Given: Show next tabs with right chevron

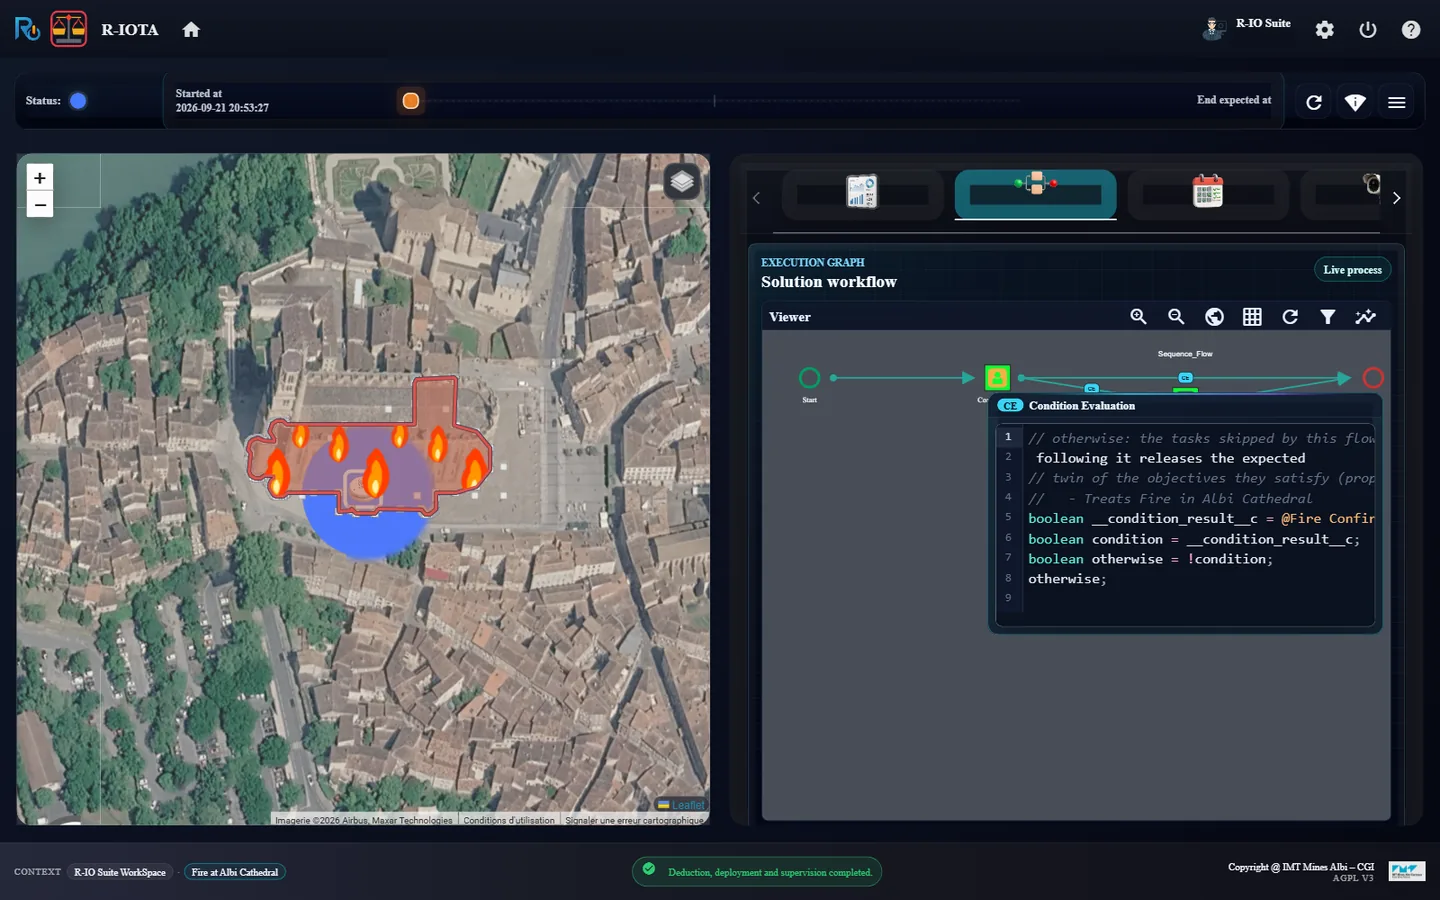Looking at the screenshot, I should (x=1396, y=198).
